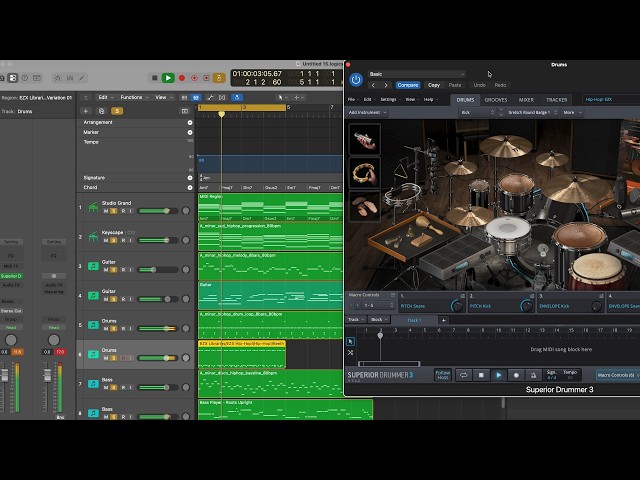Play the Logic project with green play button
This screenshot has width=640, height=480.
[x=168, y=78]
